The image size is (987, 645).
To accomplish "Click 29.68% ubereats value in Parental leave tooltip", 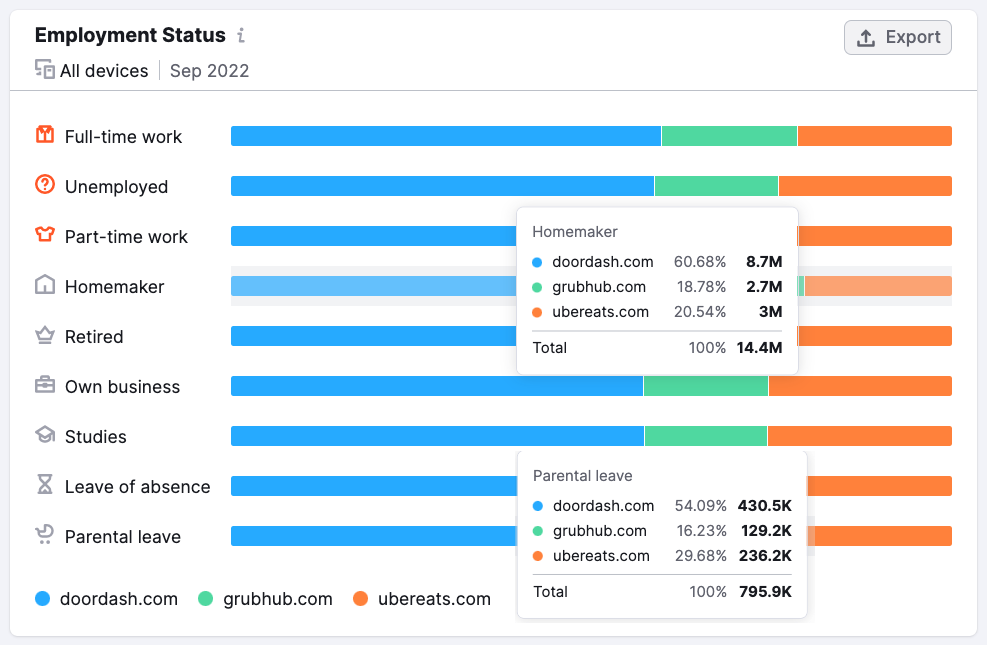I will tap(701, 556).
